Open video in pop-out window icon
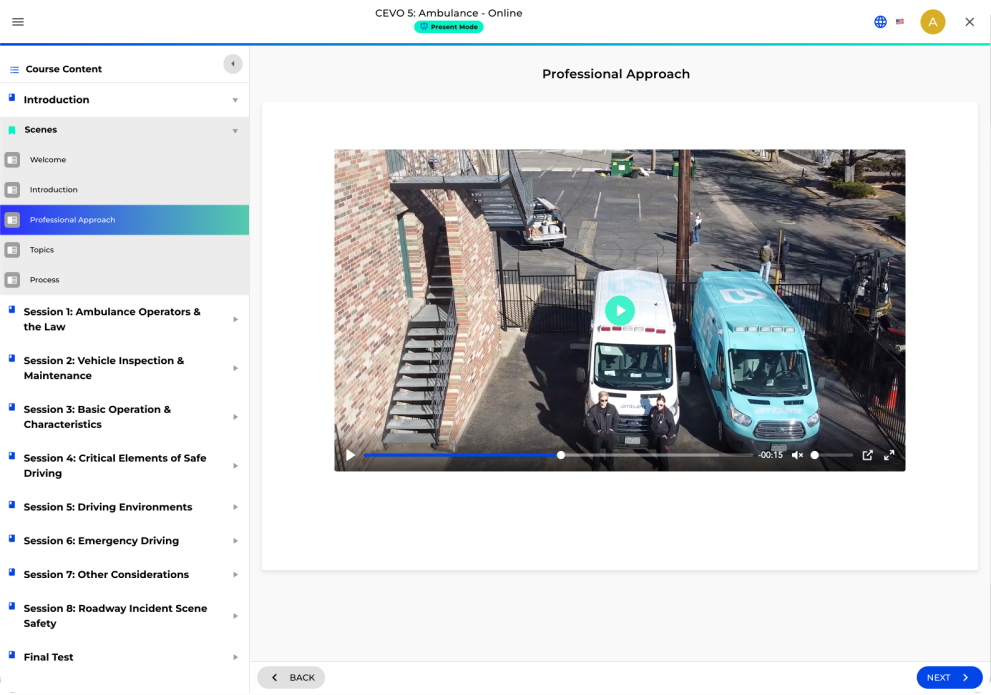 click(868, 455)
